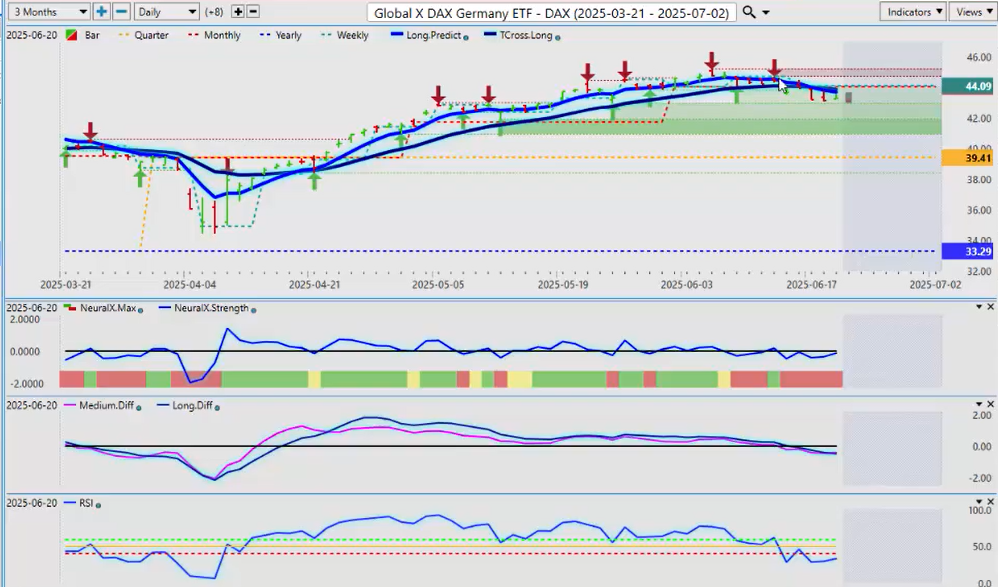
Task: Click the settings dot beside TCross.Long
Action: pos(558,38)
